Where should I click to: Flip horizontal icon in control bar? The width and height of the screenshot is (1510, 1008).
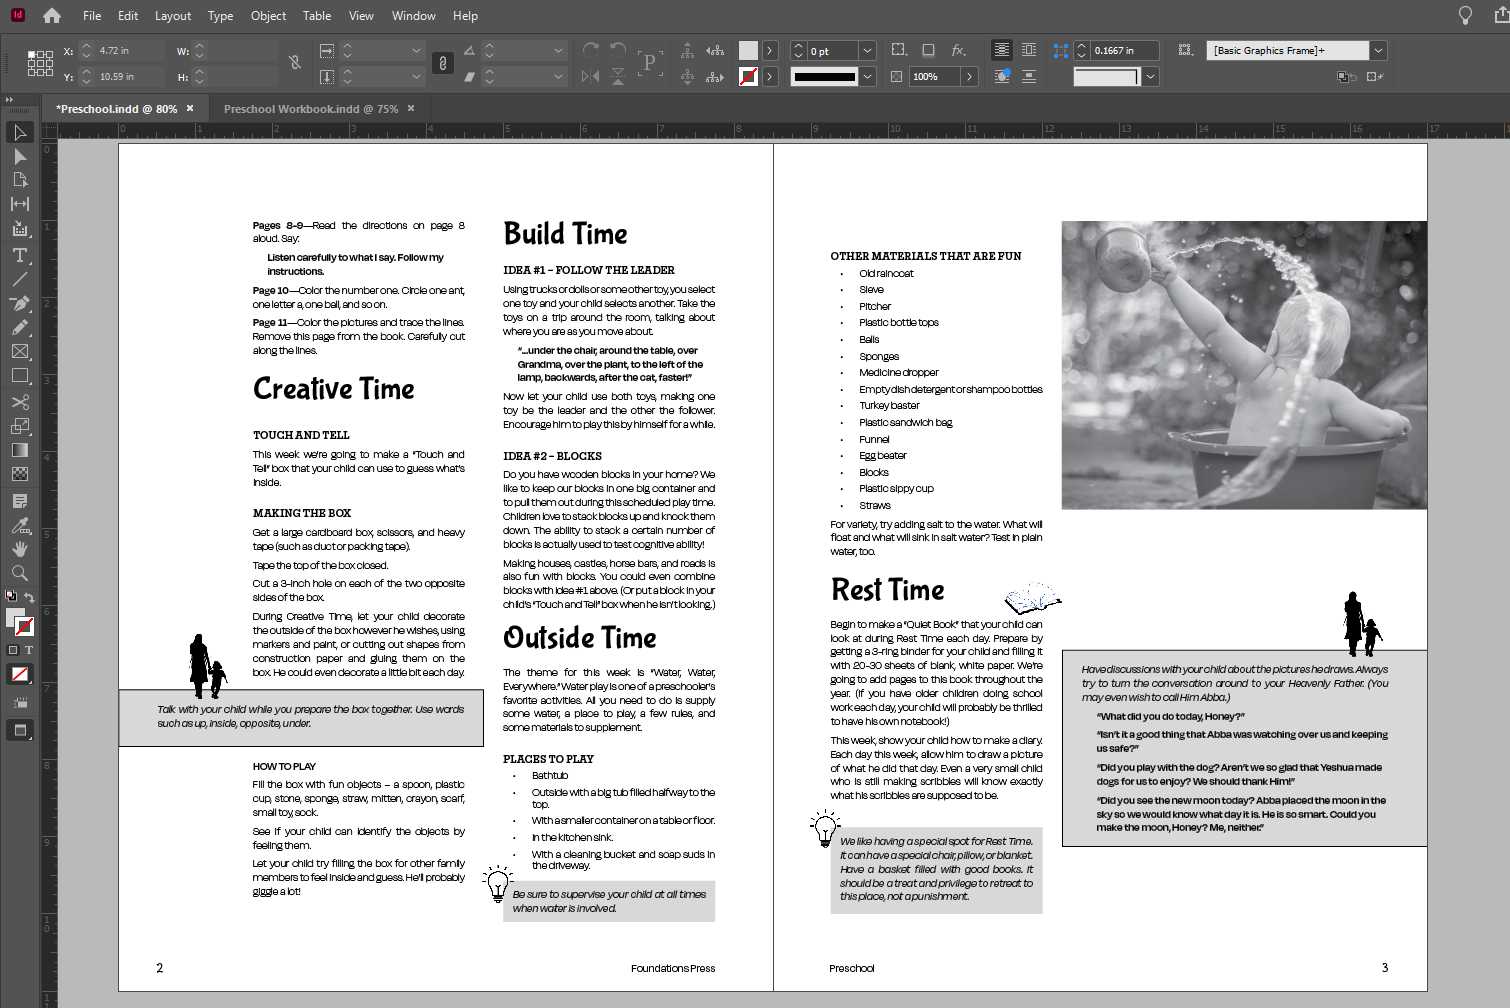pos(590,76)
